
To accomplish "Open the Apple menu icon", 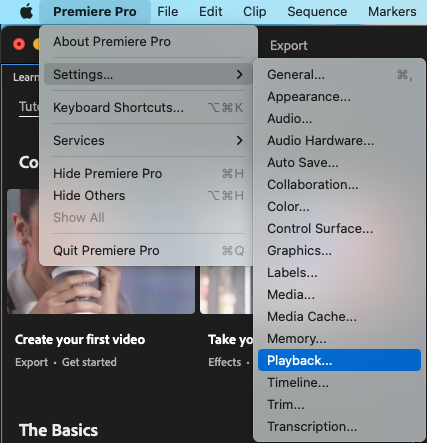I will coord(26,12).
